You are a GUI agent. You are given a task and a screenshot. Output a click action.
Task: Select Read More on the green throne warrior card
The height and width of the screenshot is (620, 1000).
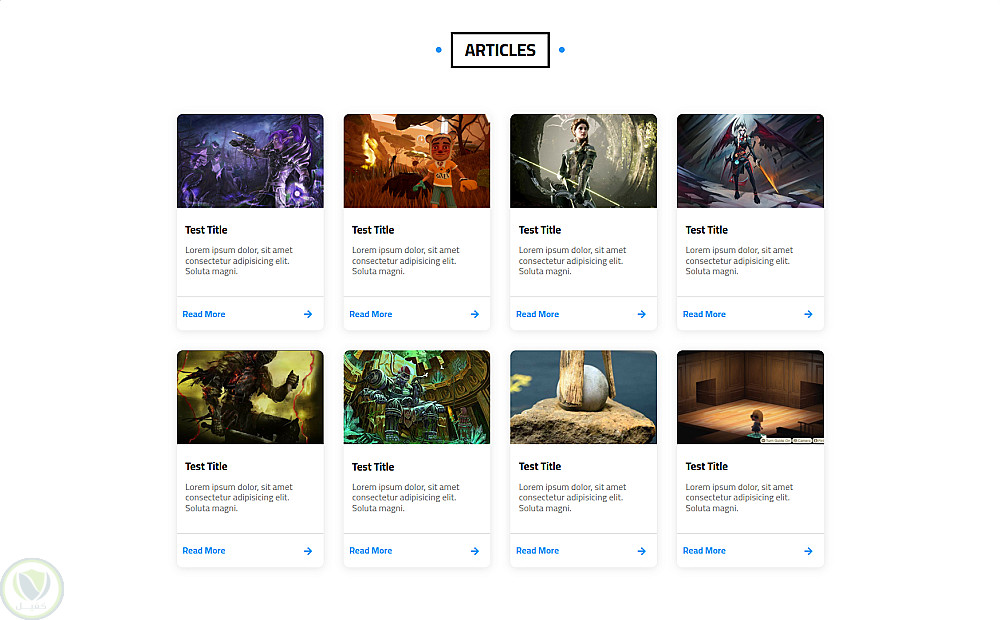click(x=371, y=550)
